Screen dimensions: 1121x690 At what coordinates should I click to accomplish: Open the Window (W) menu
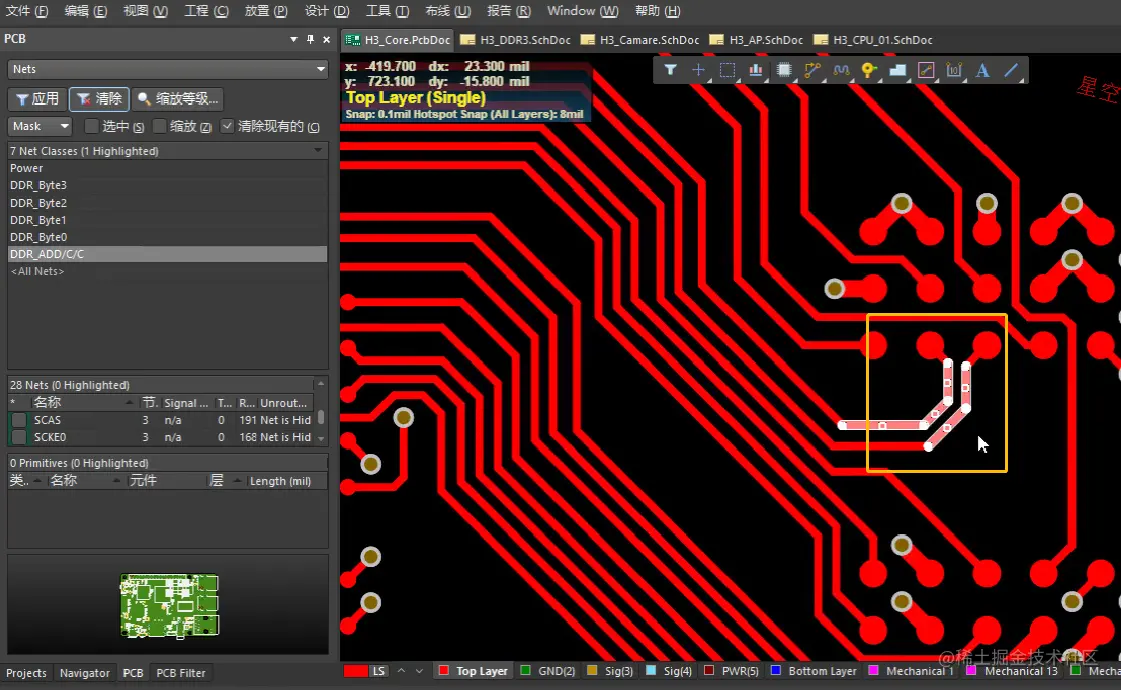(x=582, y=11)
